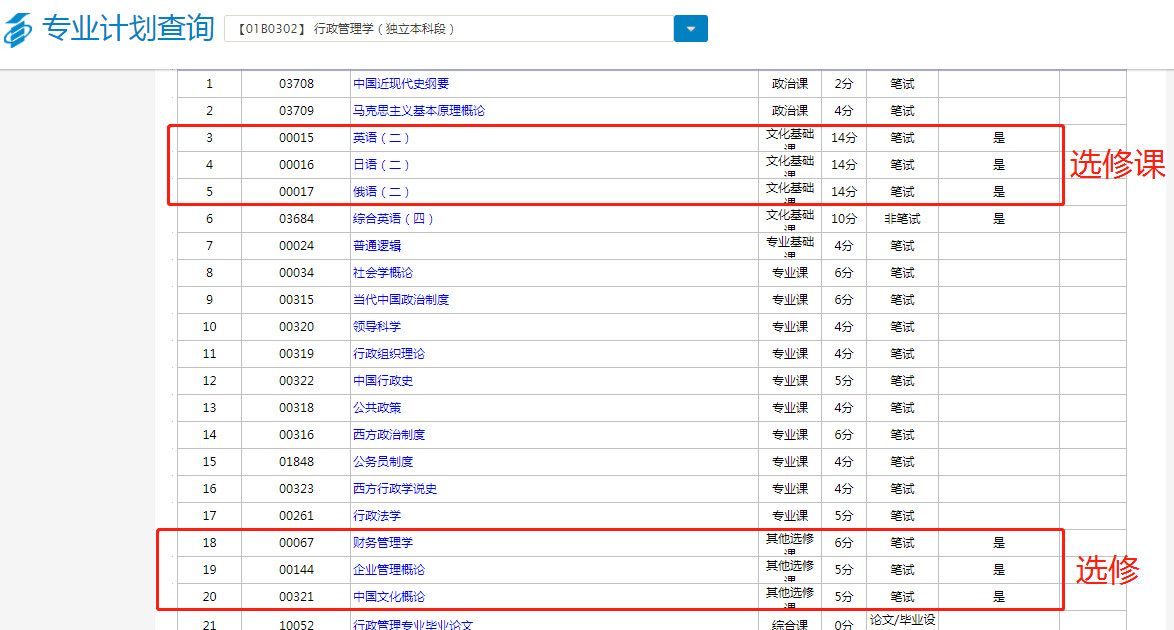Screen dimensions: 1174x630
Task: Select course code 00015
Action: click(296, 138)
